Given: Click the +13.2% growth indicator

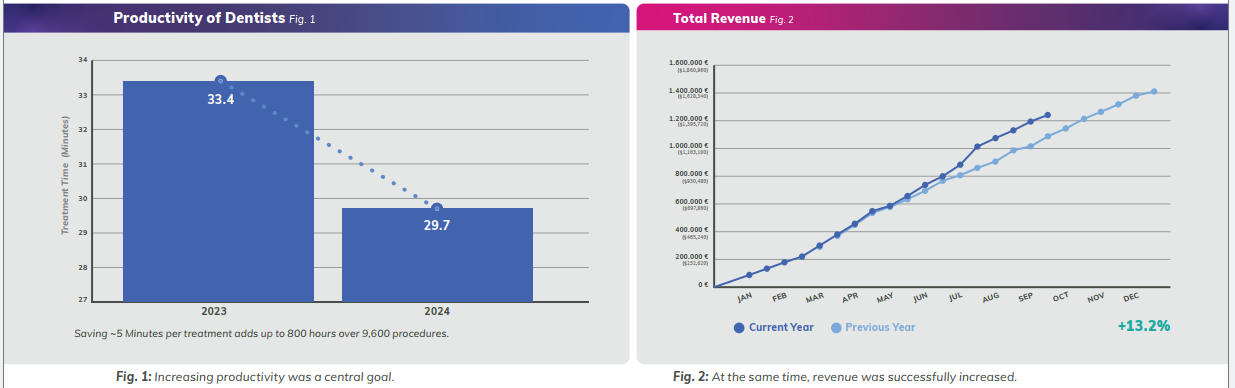Looking at the screenshot, I should (1144, 326).
